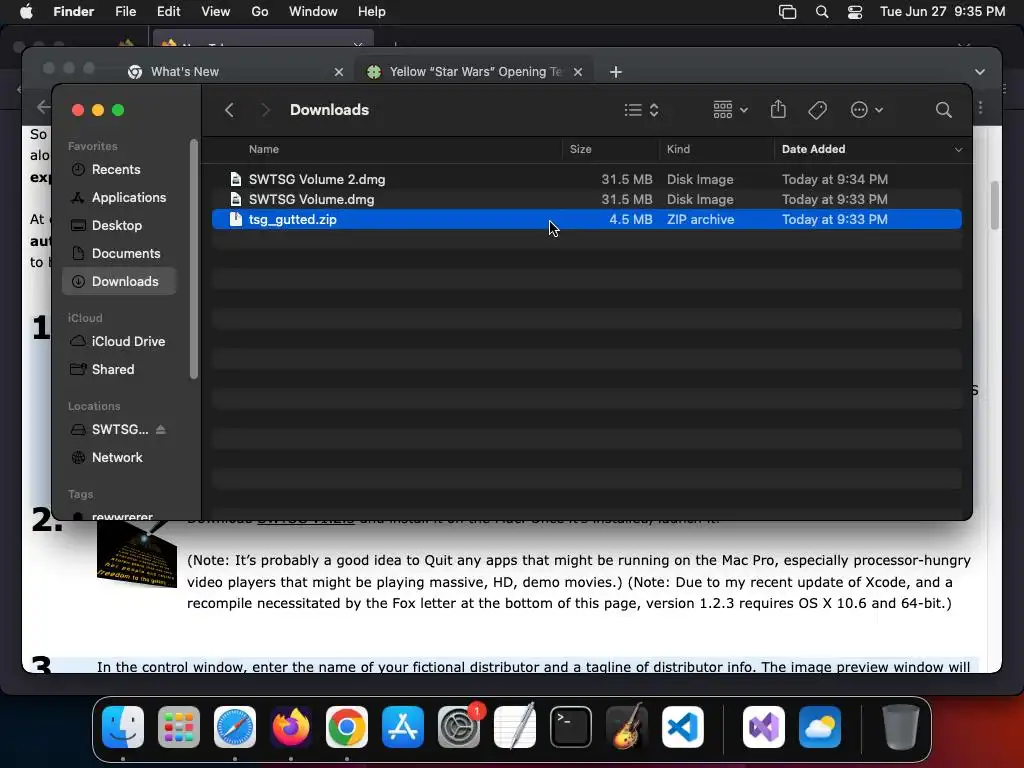The width and height of the screenshot is (1024, 768).
Task: Toggle the Date Added sort direction chevron
Action: [958, 150]
